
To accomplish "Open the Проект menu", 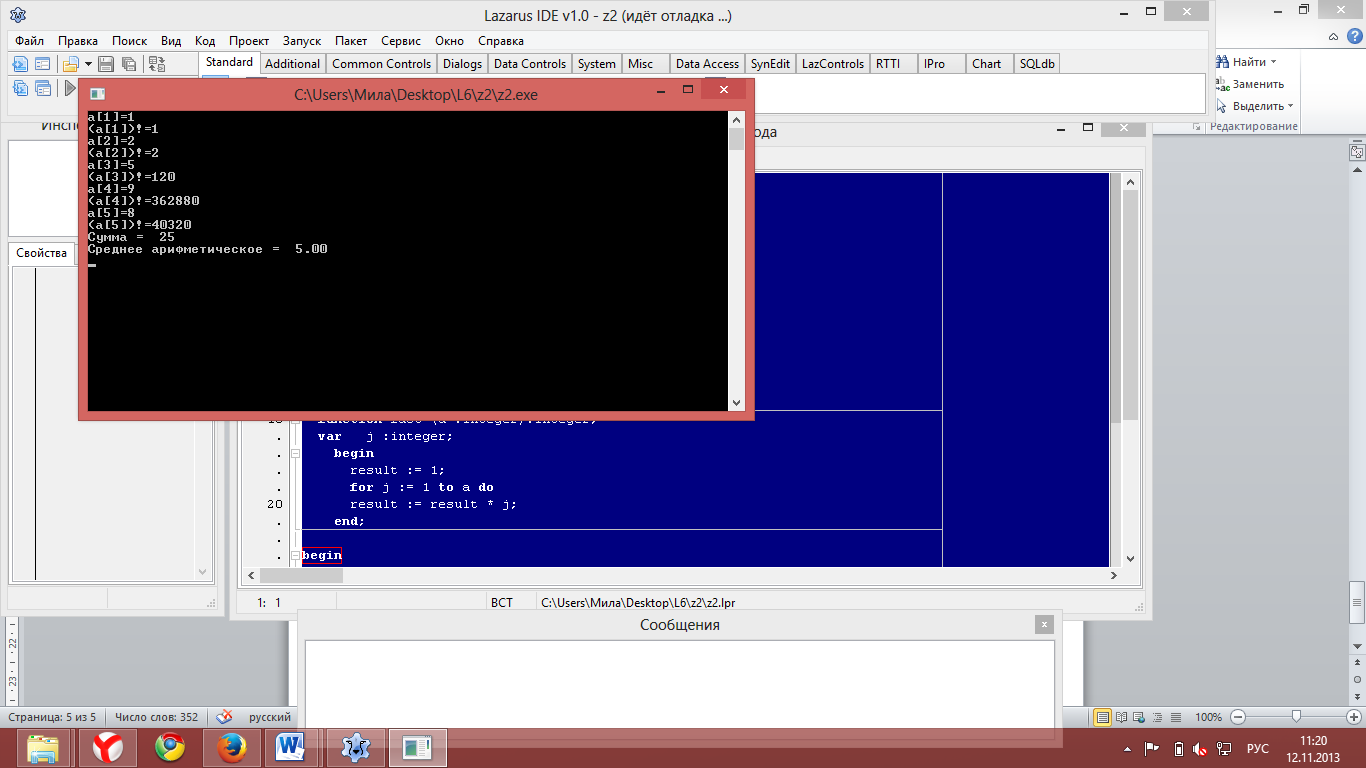I will 249,41.
